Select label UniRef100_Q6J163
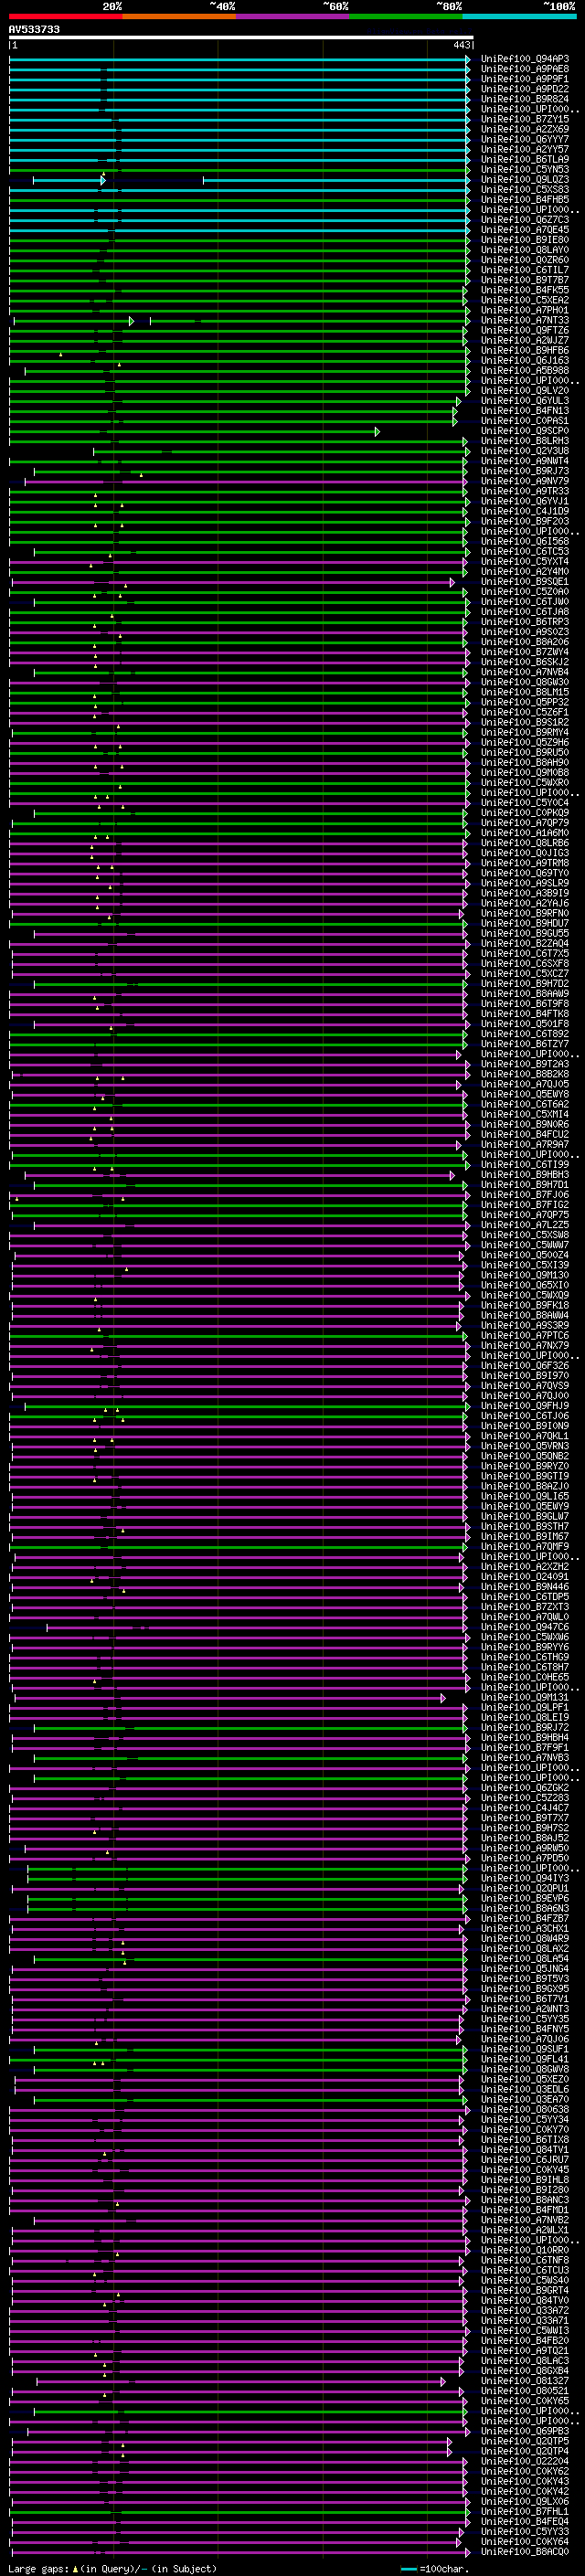The height and width of the screenshot is (2576, 585). 525,361
